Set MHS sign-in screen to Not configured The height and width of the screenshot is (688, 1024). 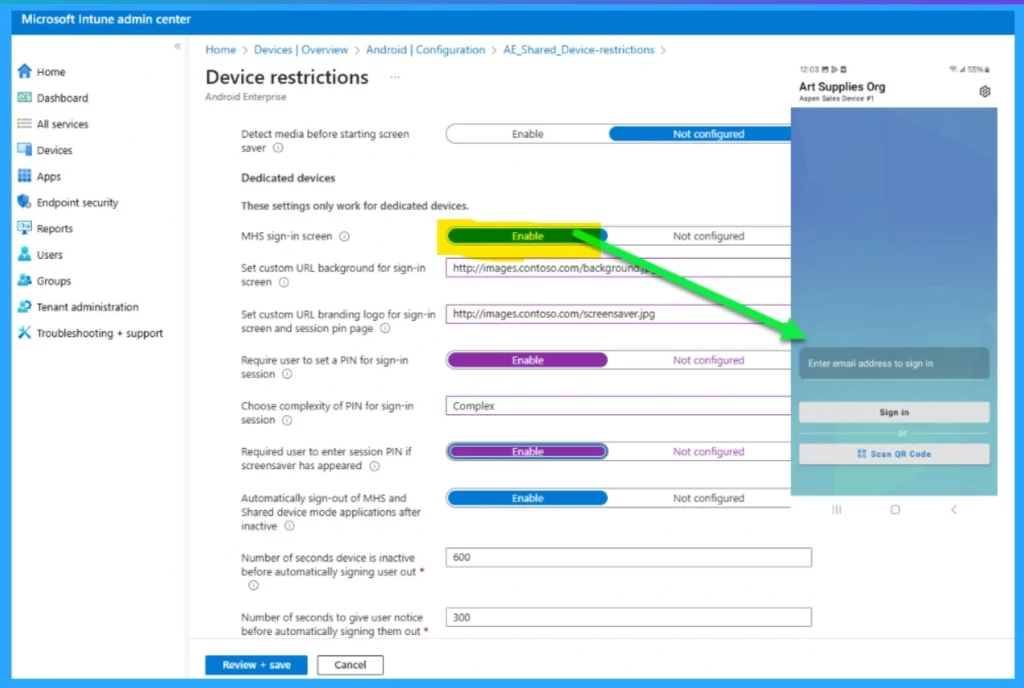coord(709,236)
